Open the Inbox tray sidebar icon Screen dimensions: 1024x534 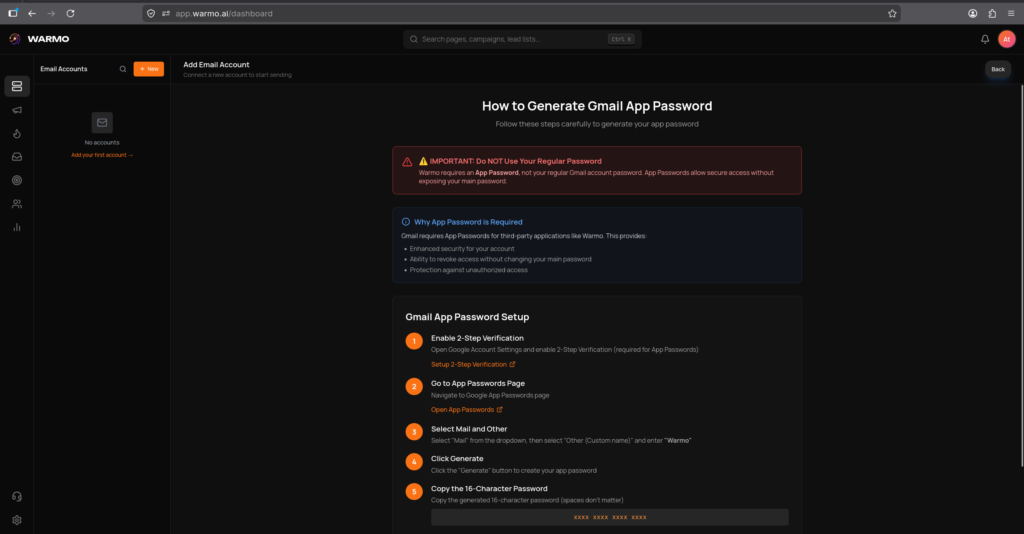tap(17, 157)
